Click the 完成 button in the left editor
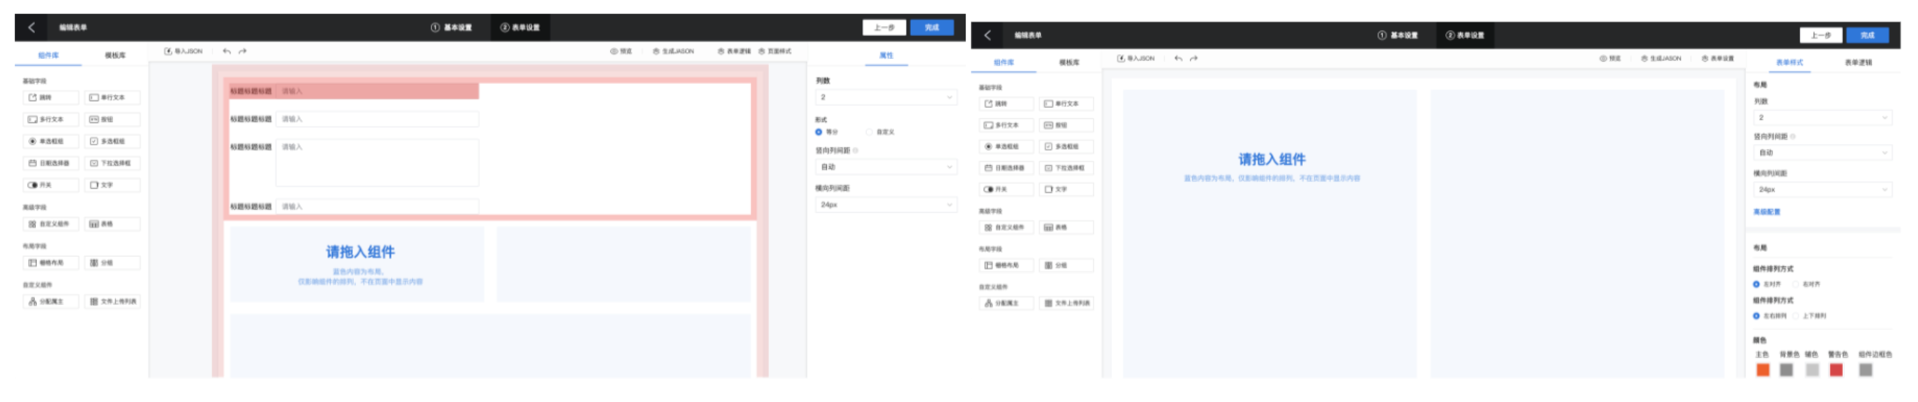1918x402 pixels. coord(932,28)
